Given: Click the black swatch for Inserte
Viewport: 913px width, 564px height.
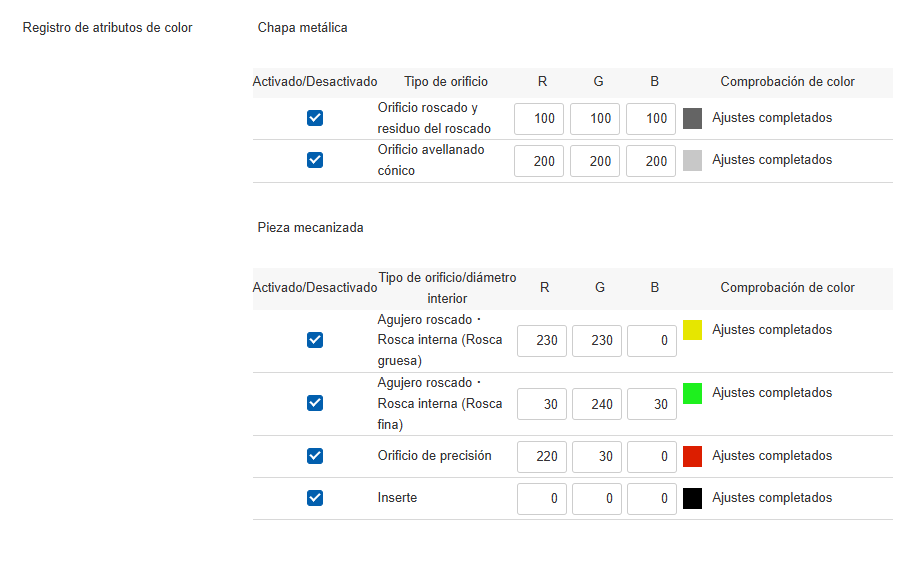Looking at the screenshot, I should click(692, 498).
